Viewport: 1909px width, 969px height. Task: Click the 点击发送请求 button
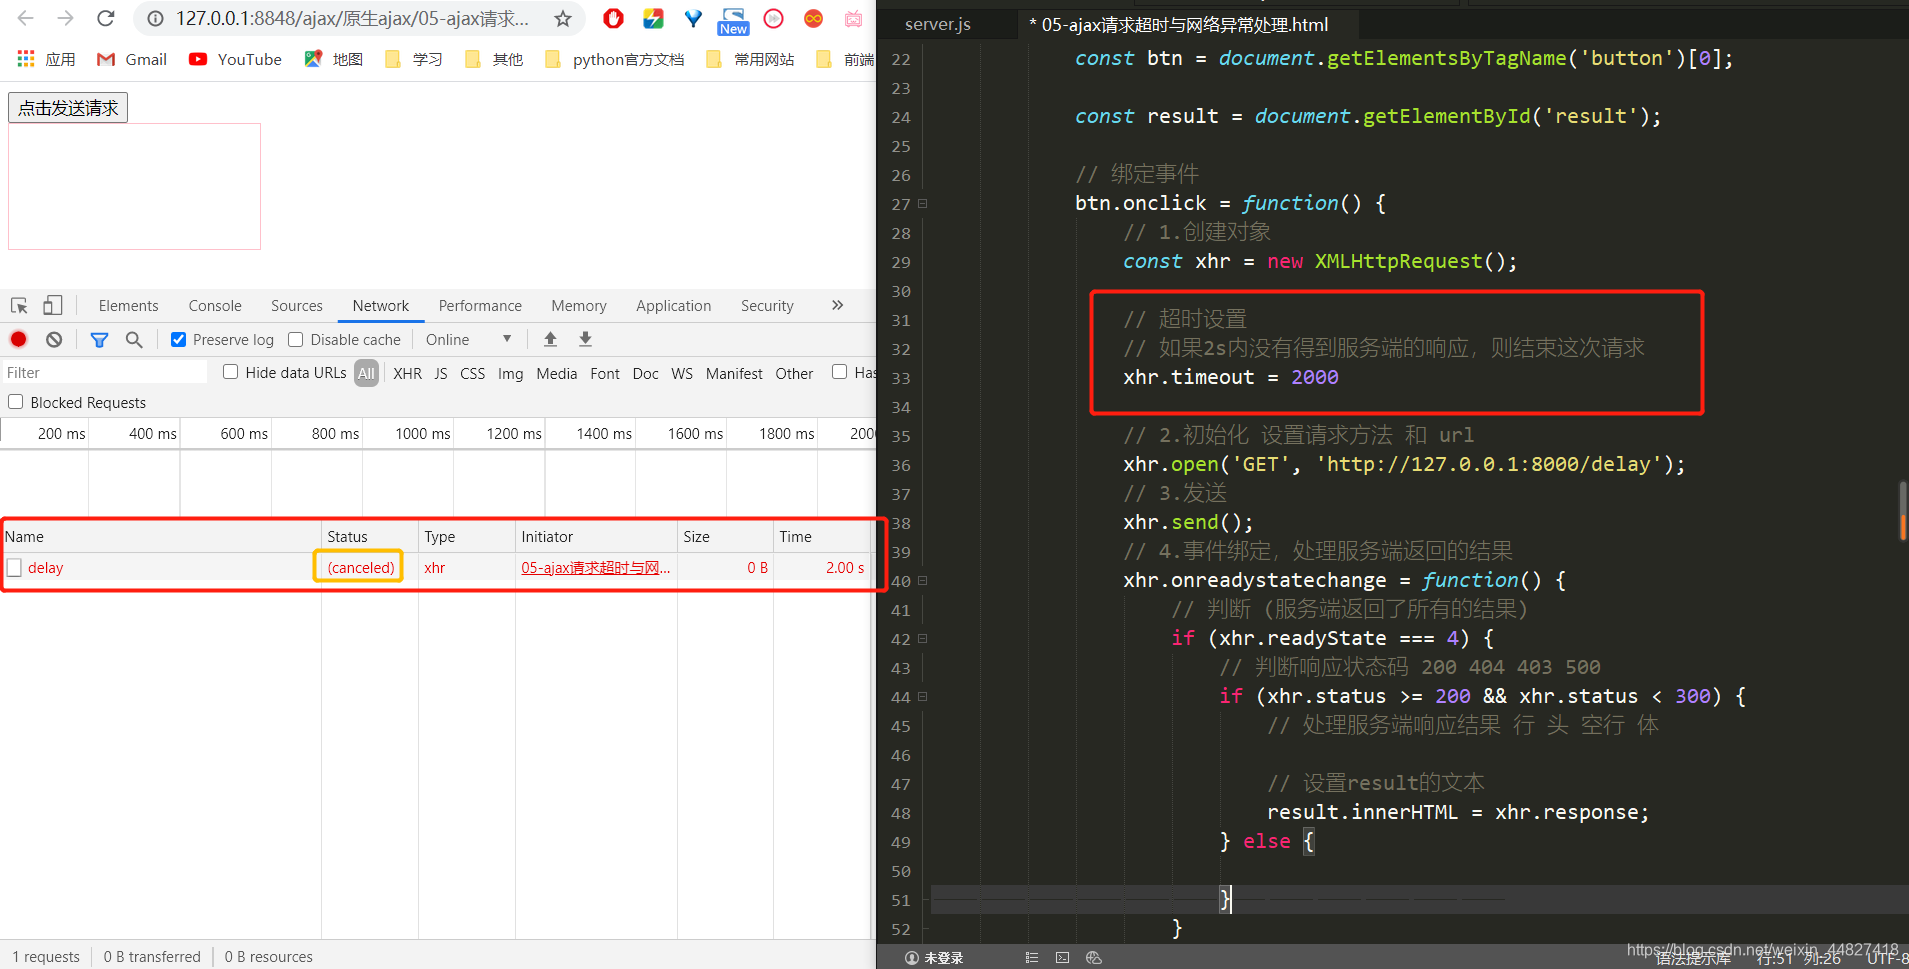tap(68, 108)
